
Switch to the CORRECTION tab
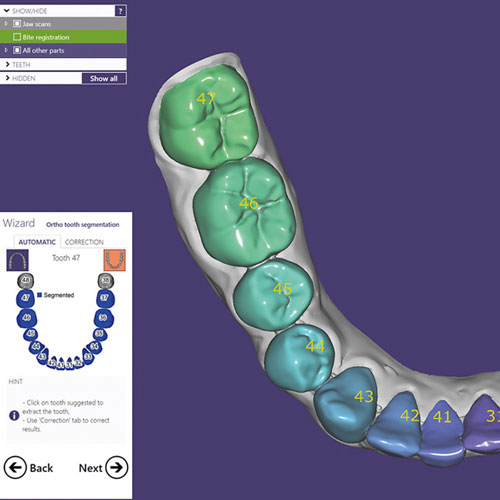point(84,242)
